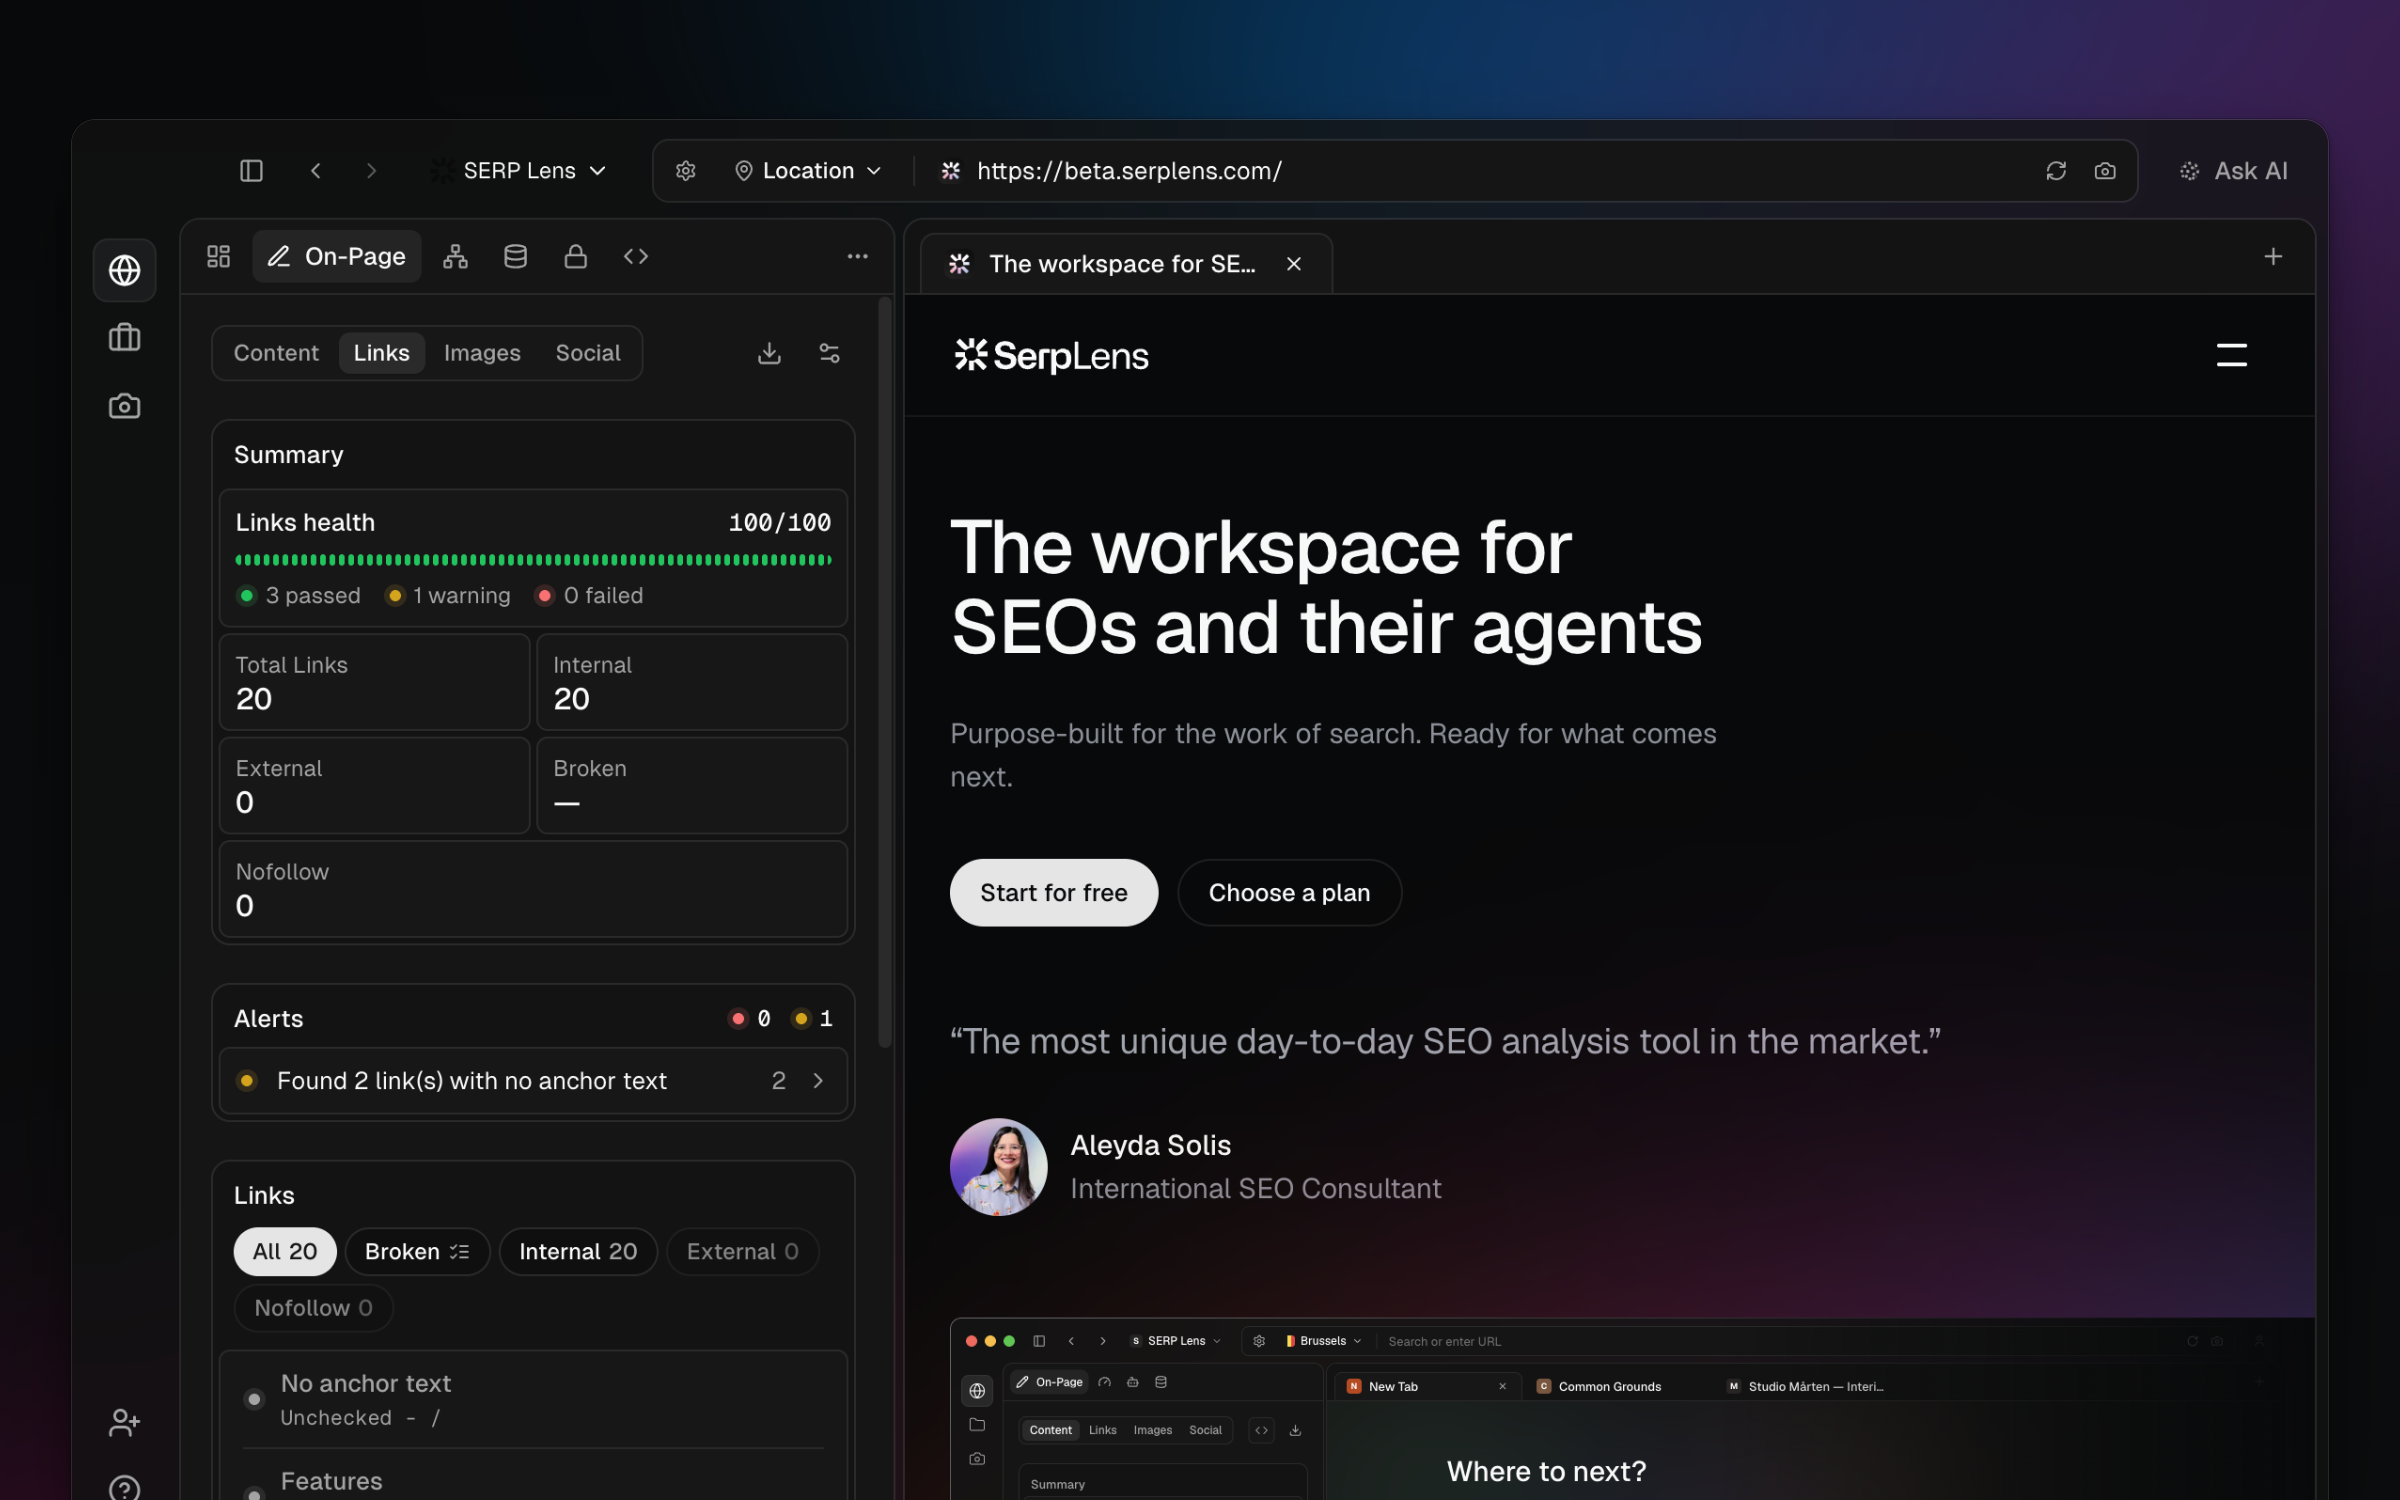The image size is (2400, 1500).
Task: Switch to the Social tab
Action: pyautogui.click(x=588, y=353)
